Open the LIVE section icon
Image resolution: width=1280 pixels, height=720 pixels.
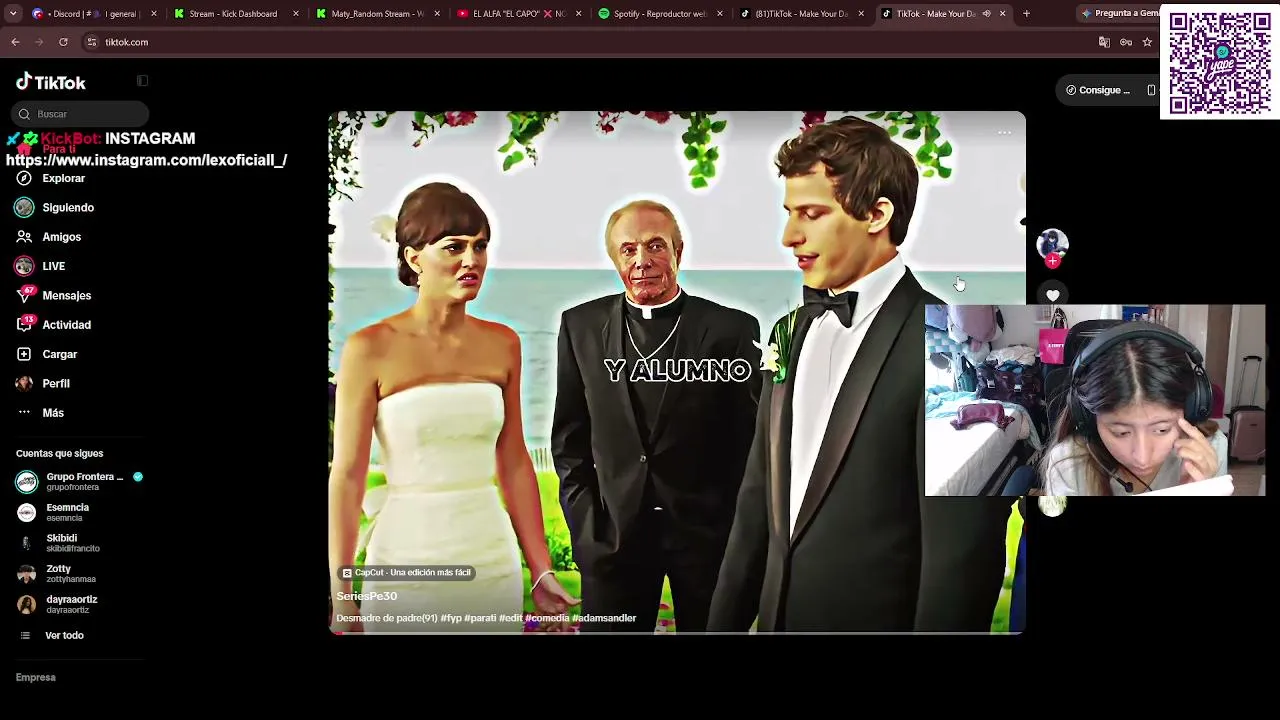tap(24, 266)
